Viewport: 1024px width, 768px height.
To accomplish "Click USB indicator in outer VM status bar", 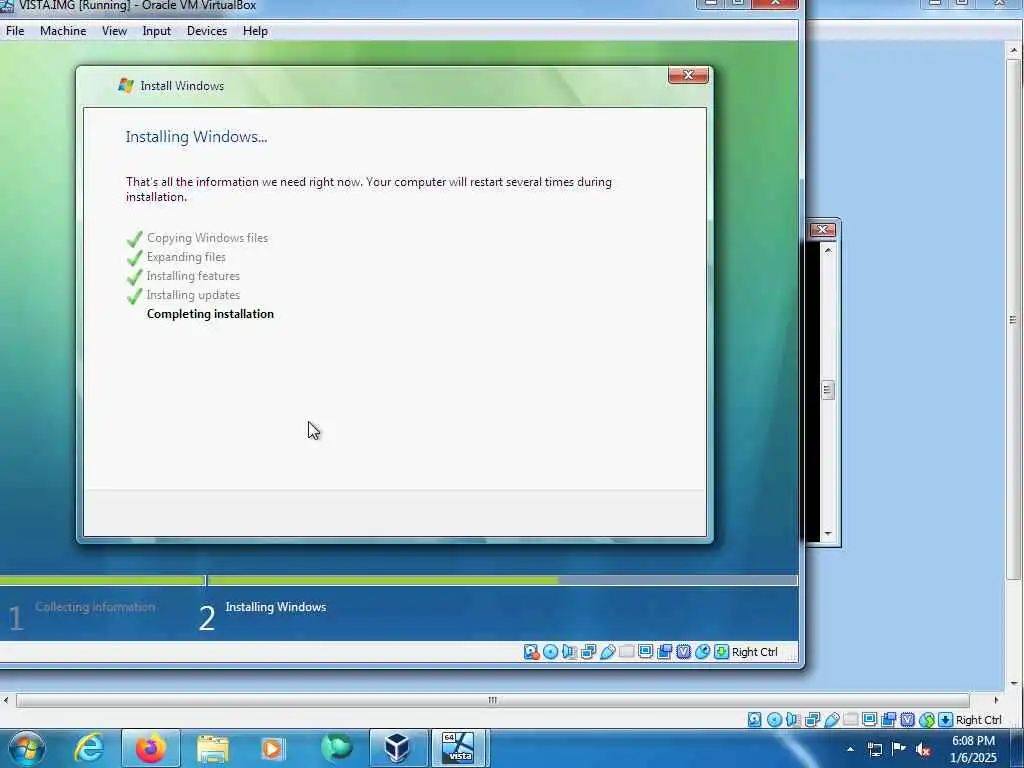I will [832, 720].
